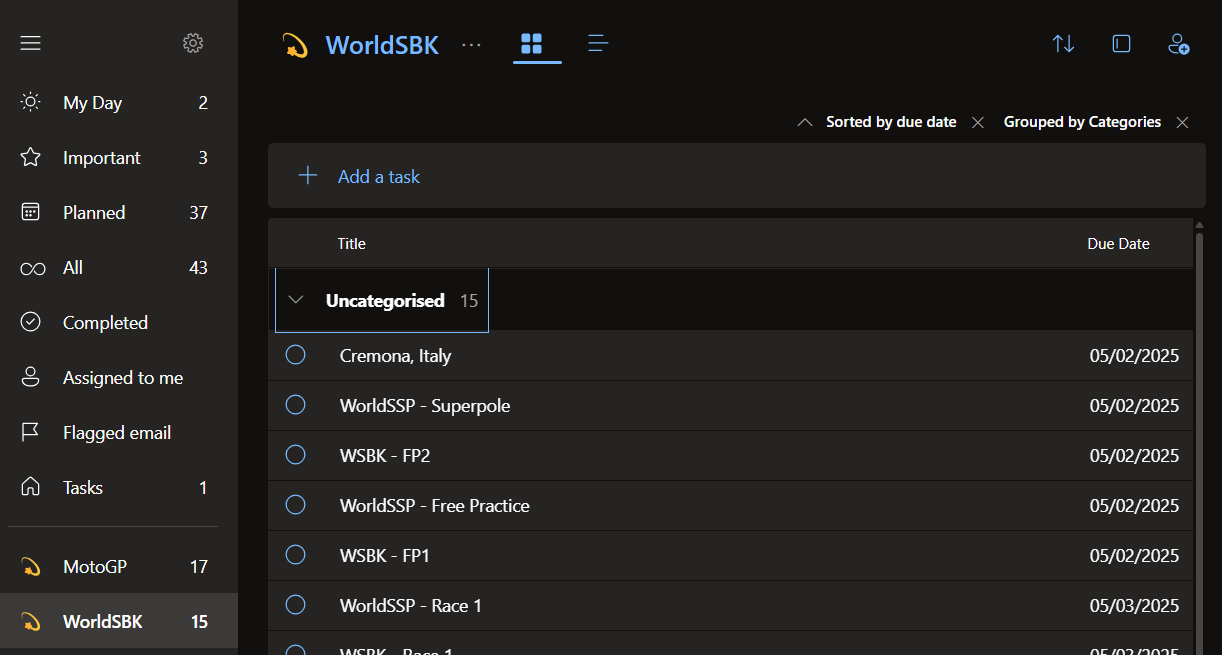Open the Planned tasks view
This screenshot has height=655, width=1222.
pyautogui.click(x=94, y=212)
